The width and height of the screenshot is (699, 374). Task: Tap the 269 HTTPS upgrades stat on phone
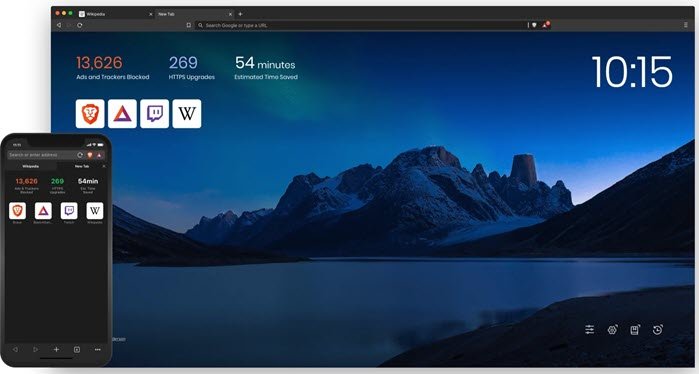point(58,185)
